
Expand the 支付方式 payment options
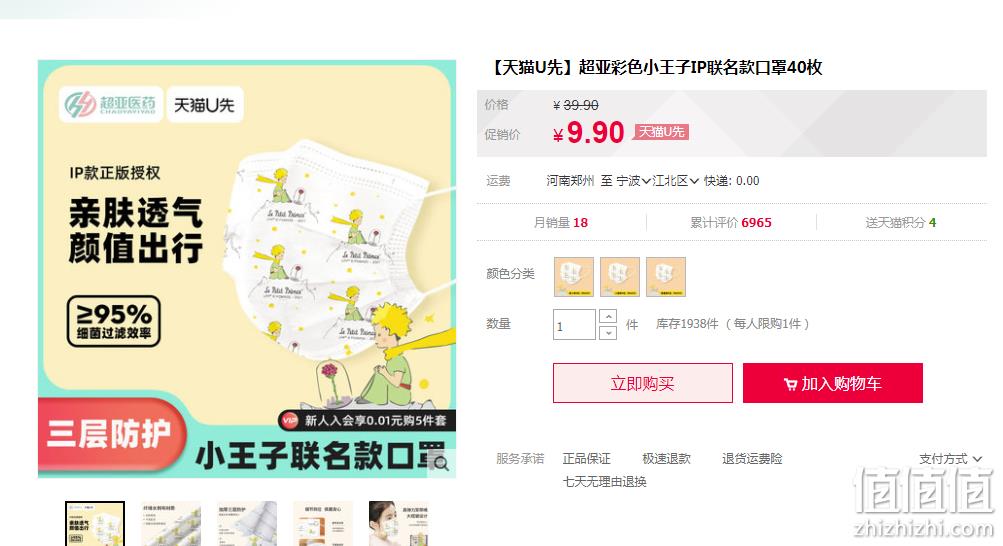click(950, 458)
